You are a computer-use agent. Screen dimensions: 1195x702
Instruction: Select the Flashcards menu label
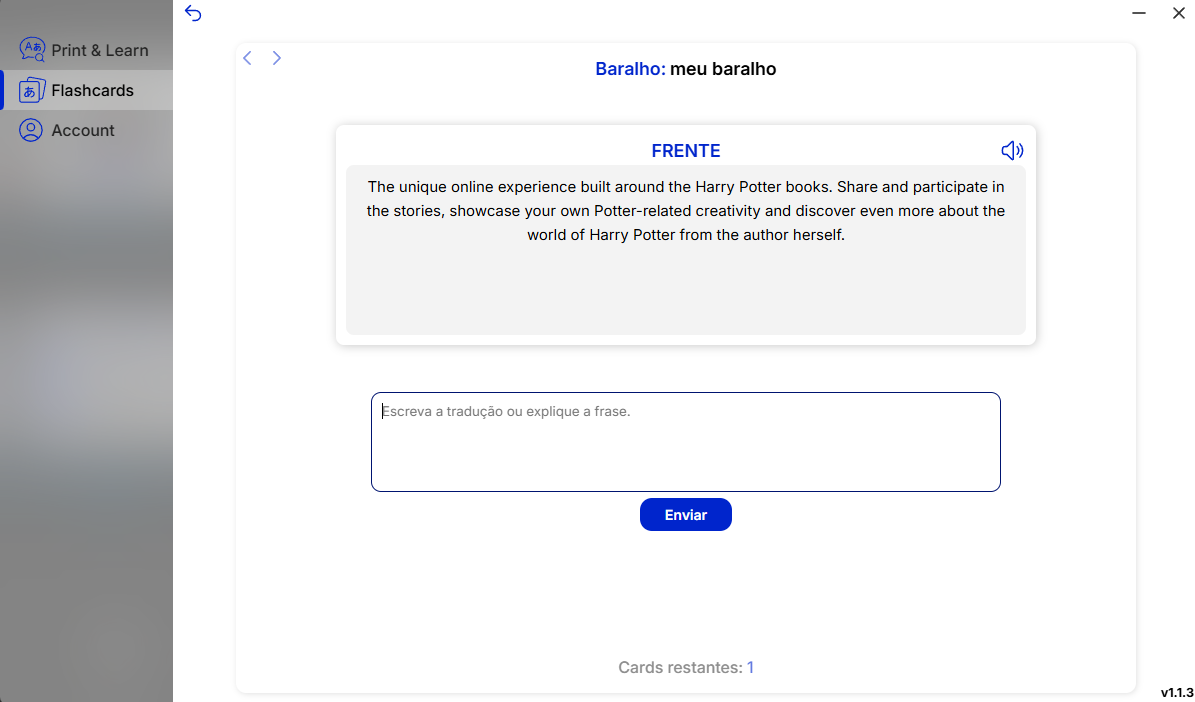click(x=92, y=90)
